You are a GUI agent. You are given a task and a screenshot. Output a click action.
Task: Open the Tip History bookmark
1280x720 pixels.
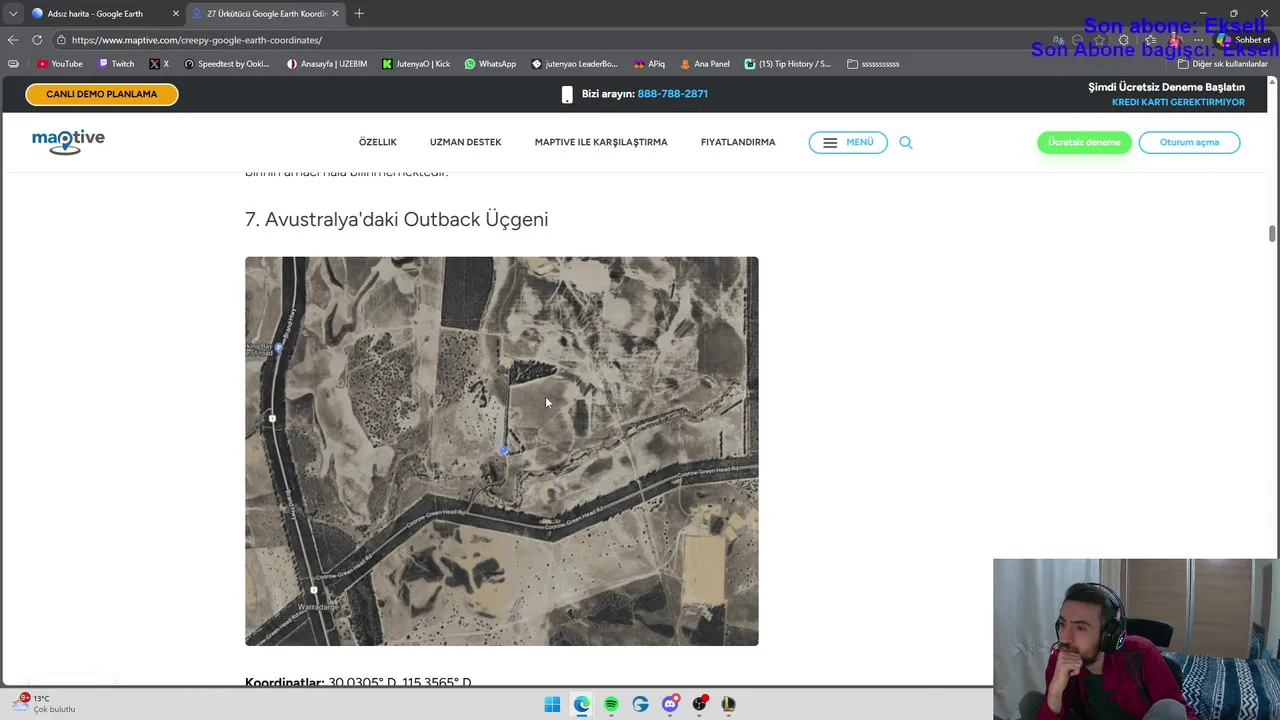[x=788, y=64]
